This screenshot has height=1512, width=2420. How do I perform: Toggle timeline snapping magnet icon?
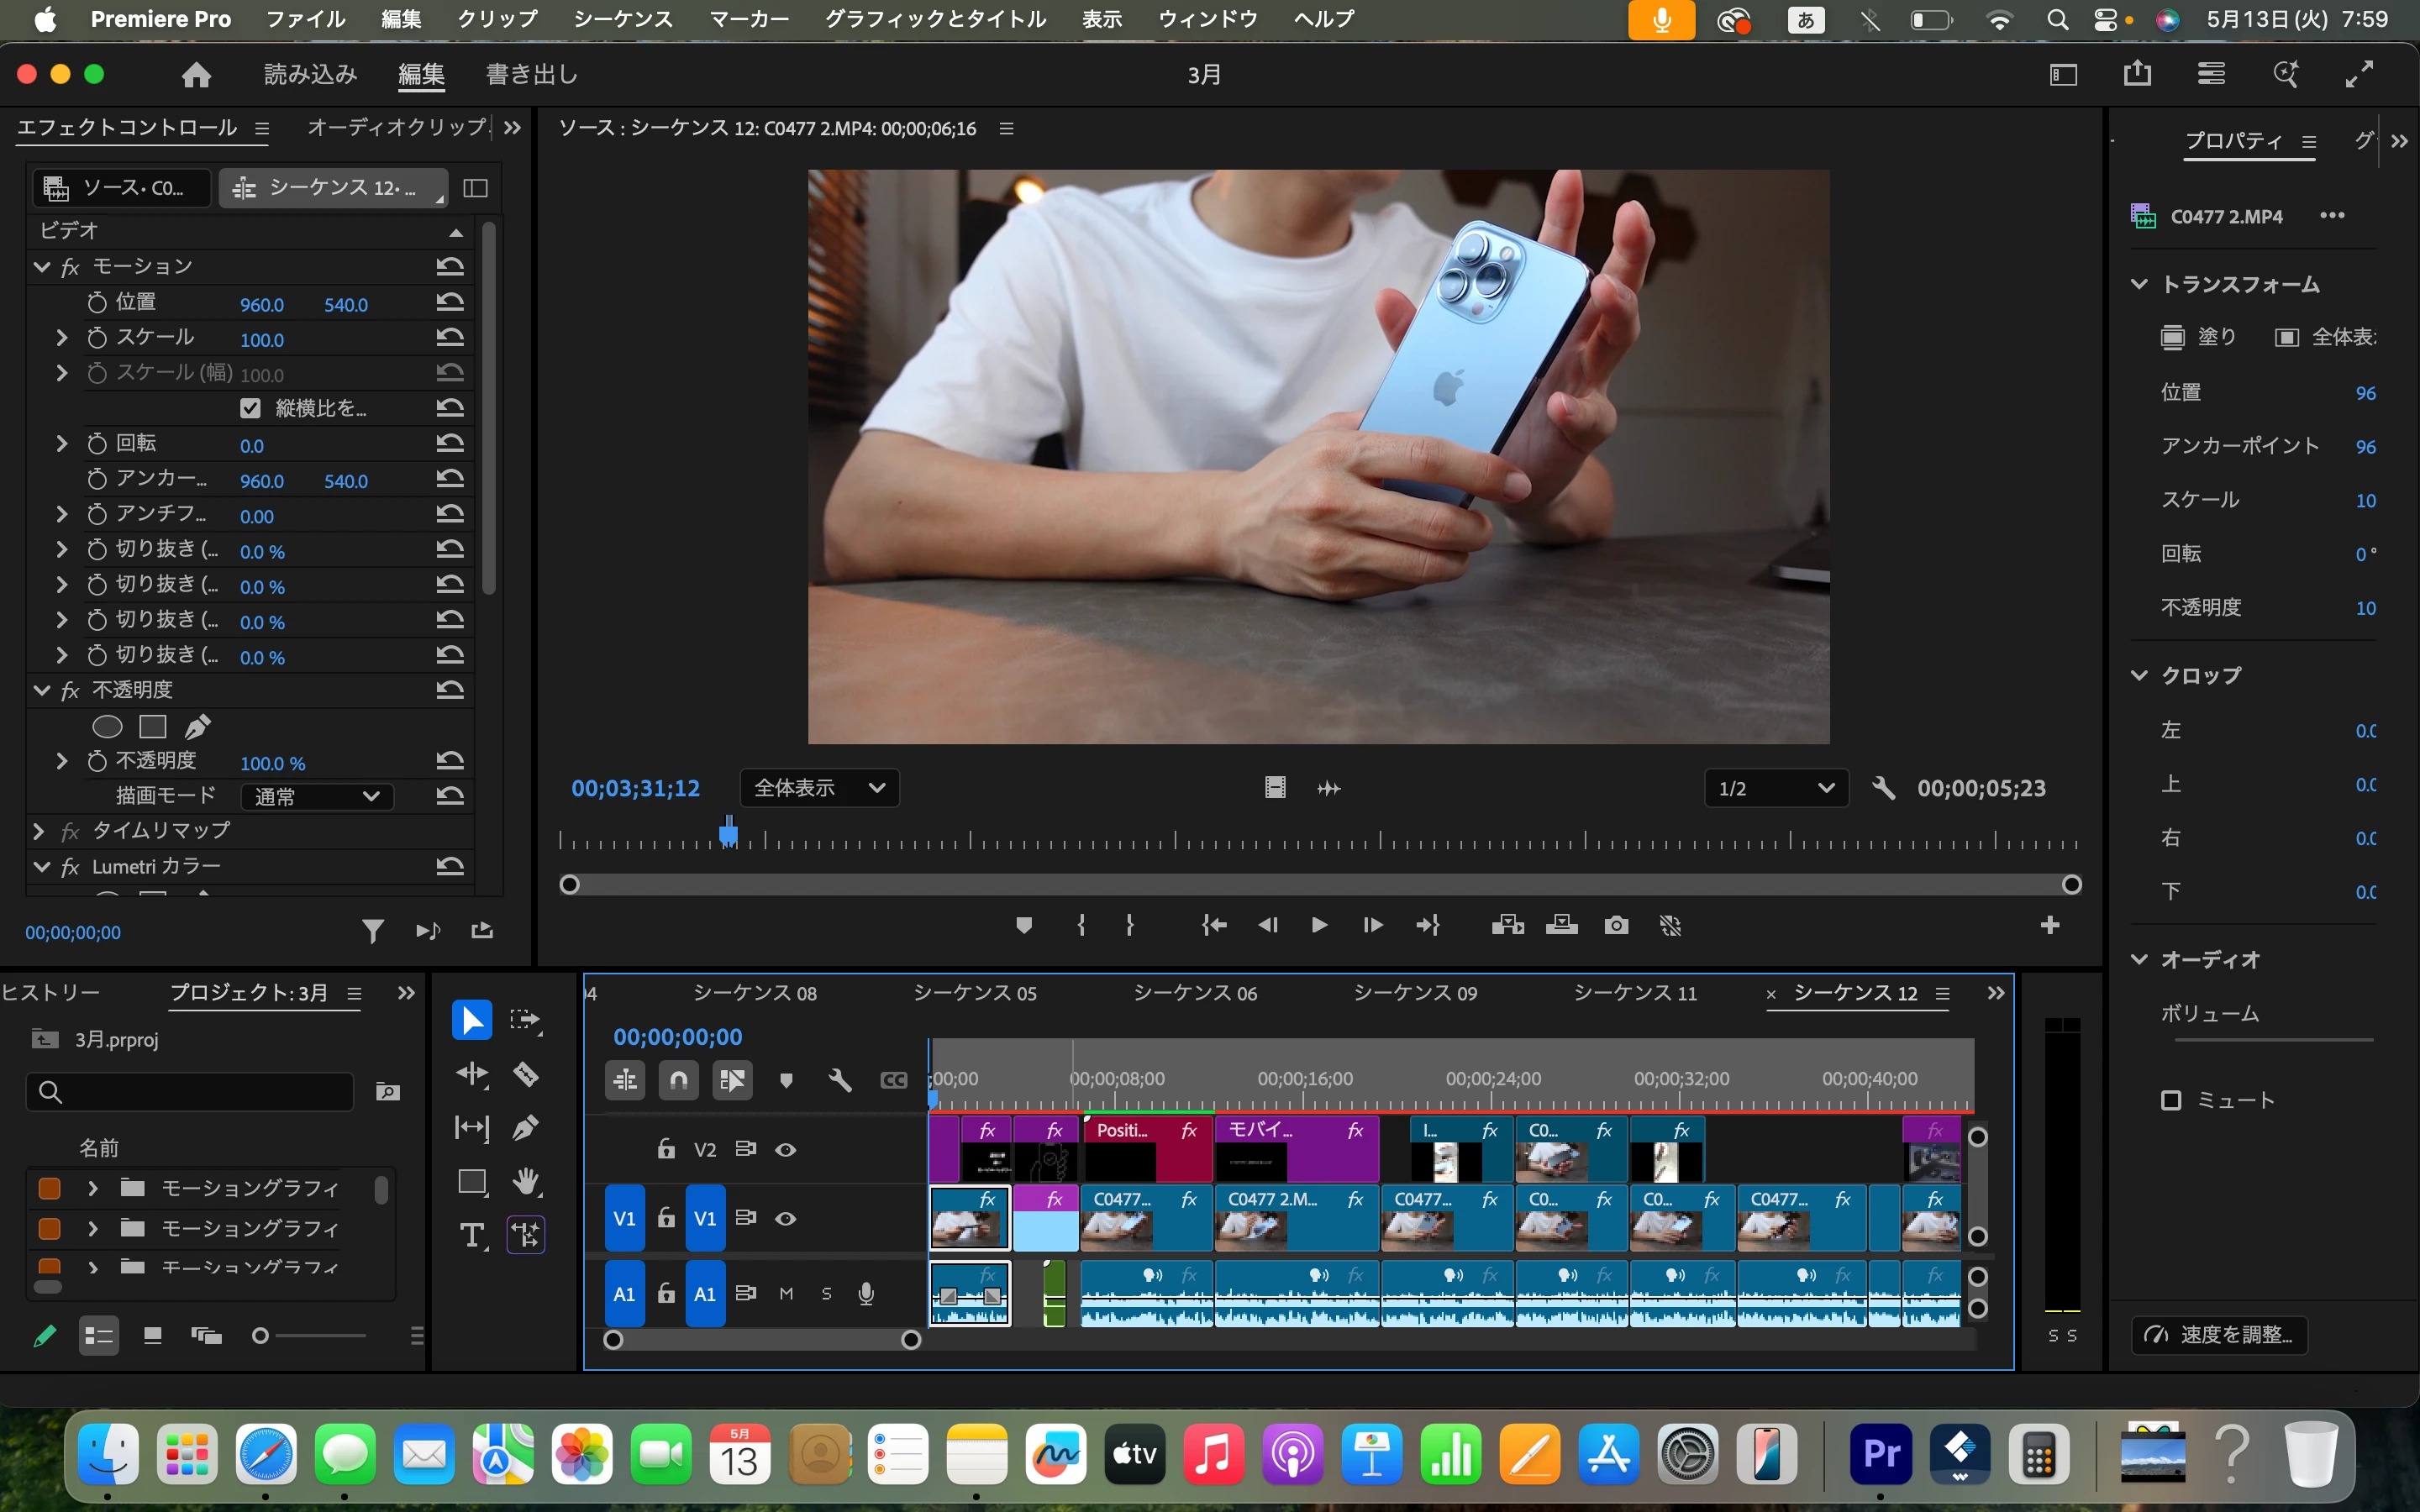(679, 1080)
